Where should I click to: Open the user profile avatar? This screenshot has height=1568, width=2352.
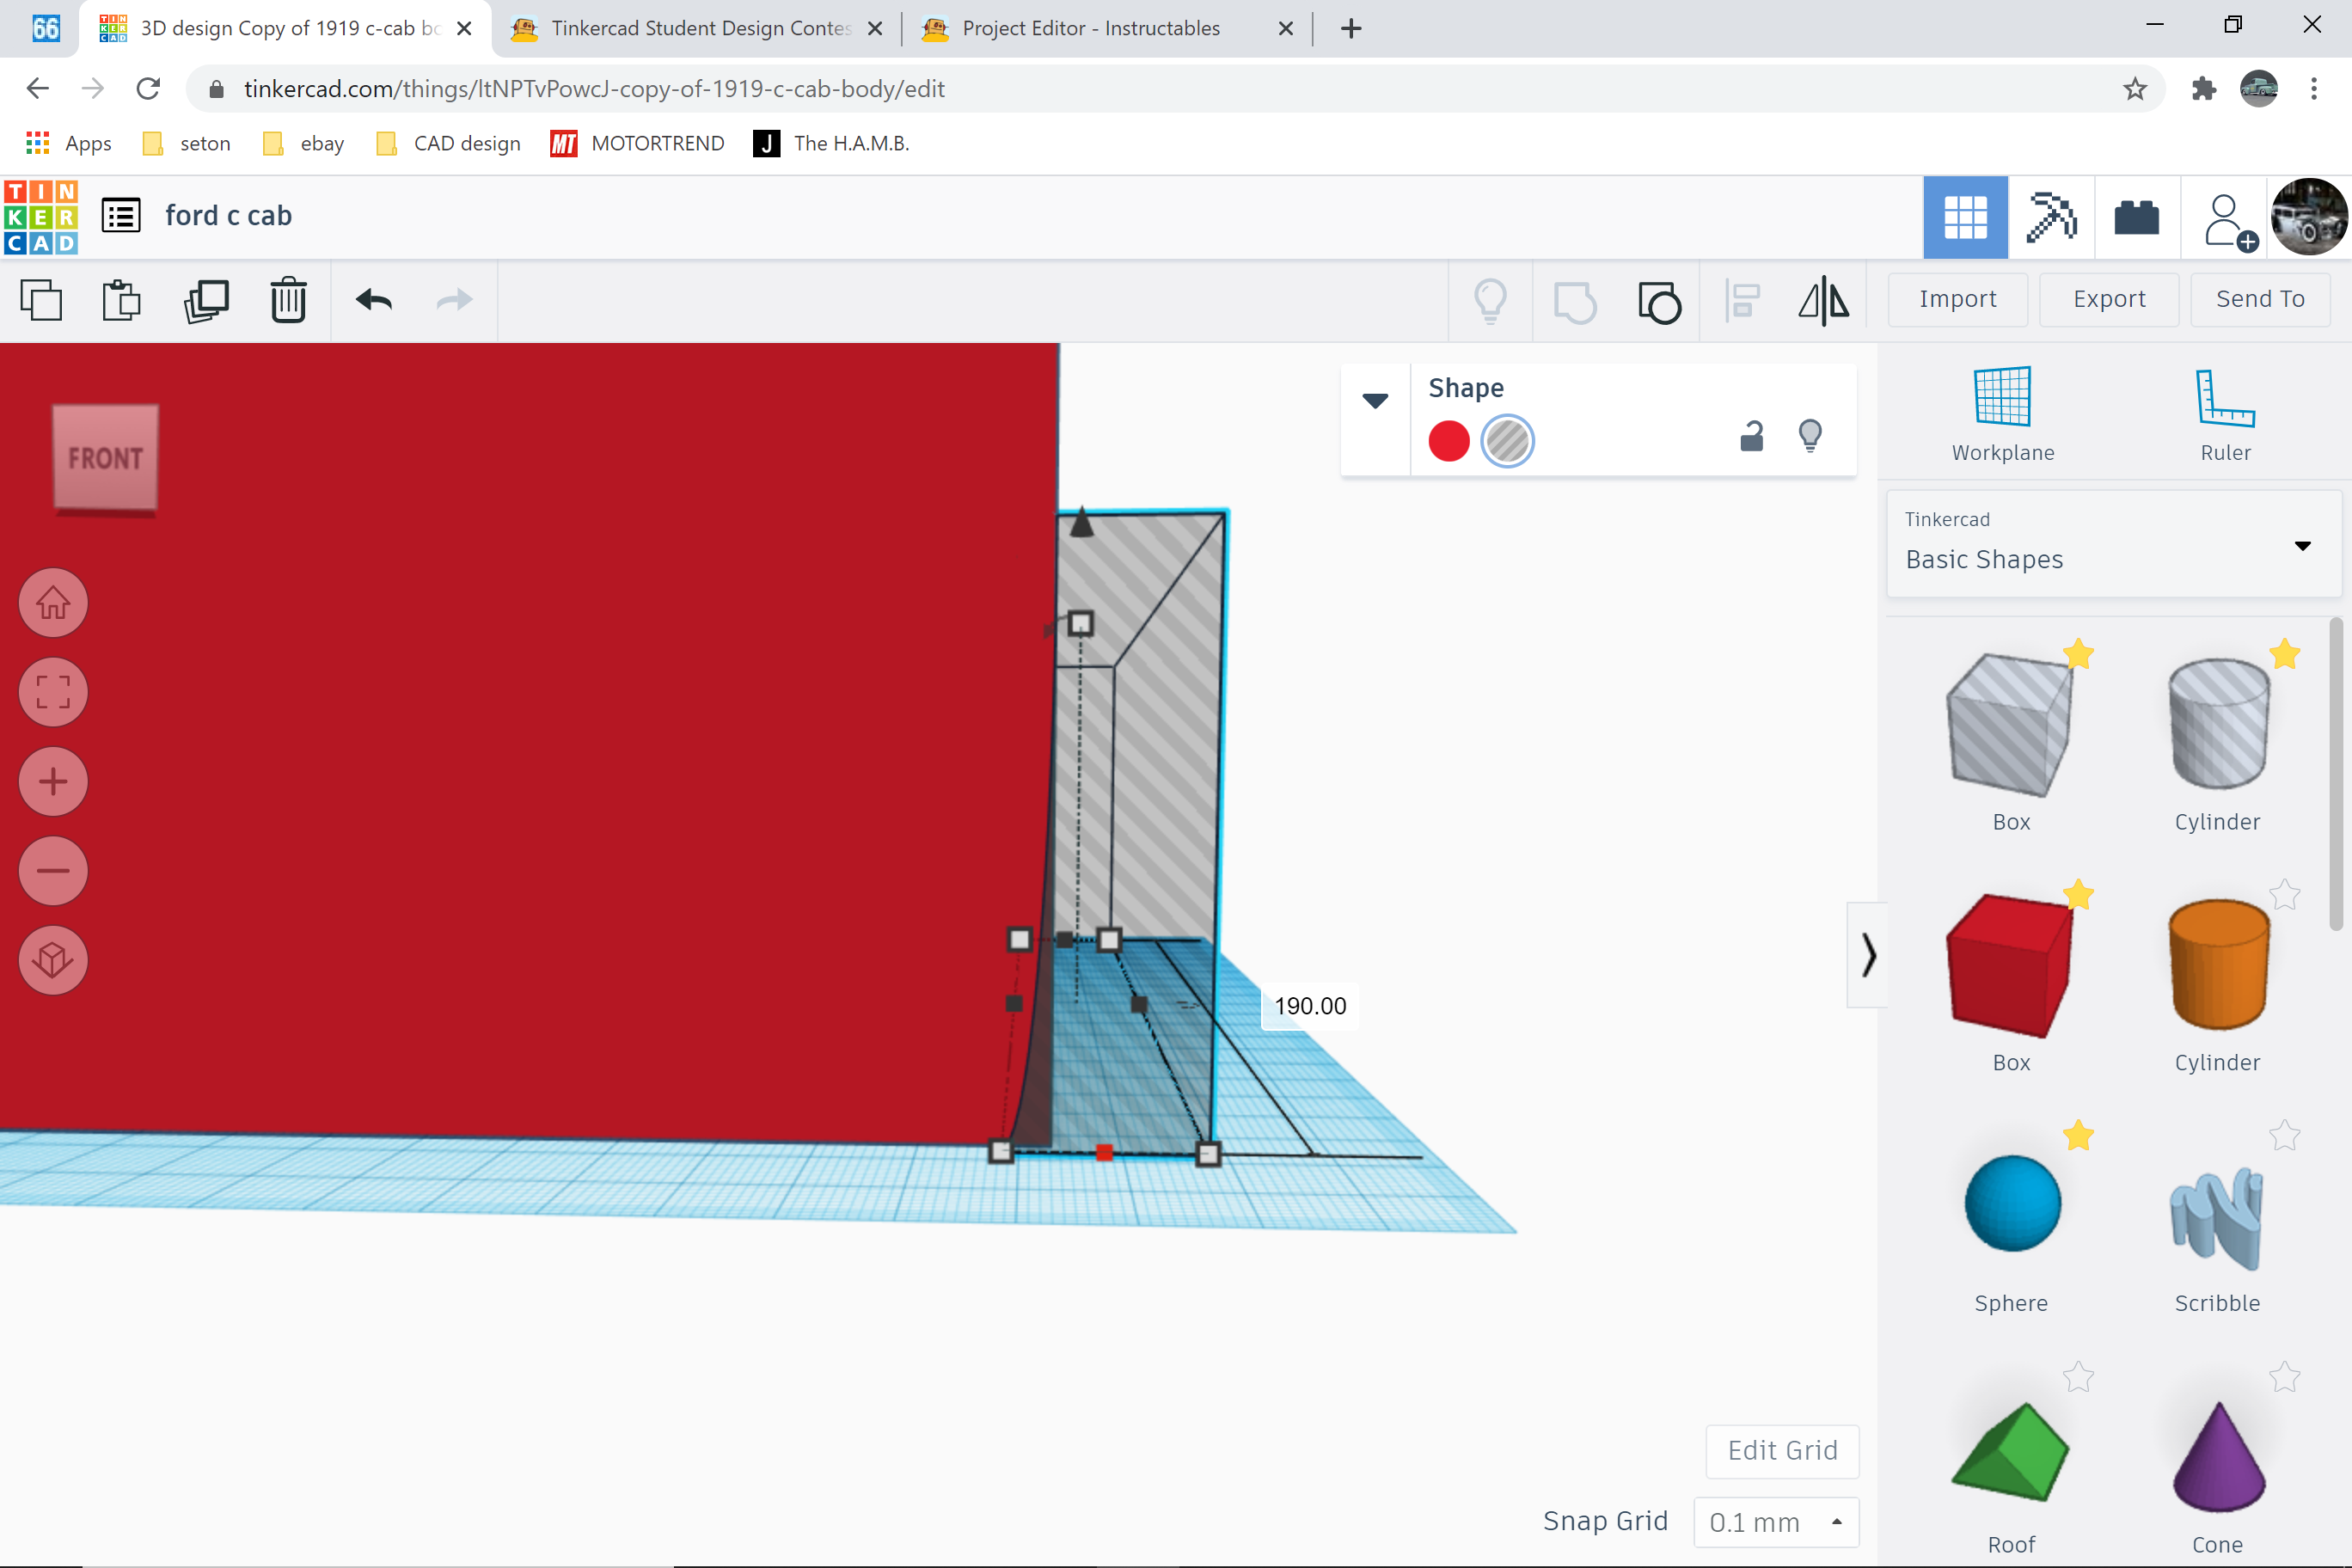tap(2309, 217)
